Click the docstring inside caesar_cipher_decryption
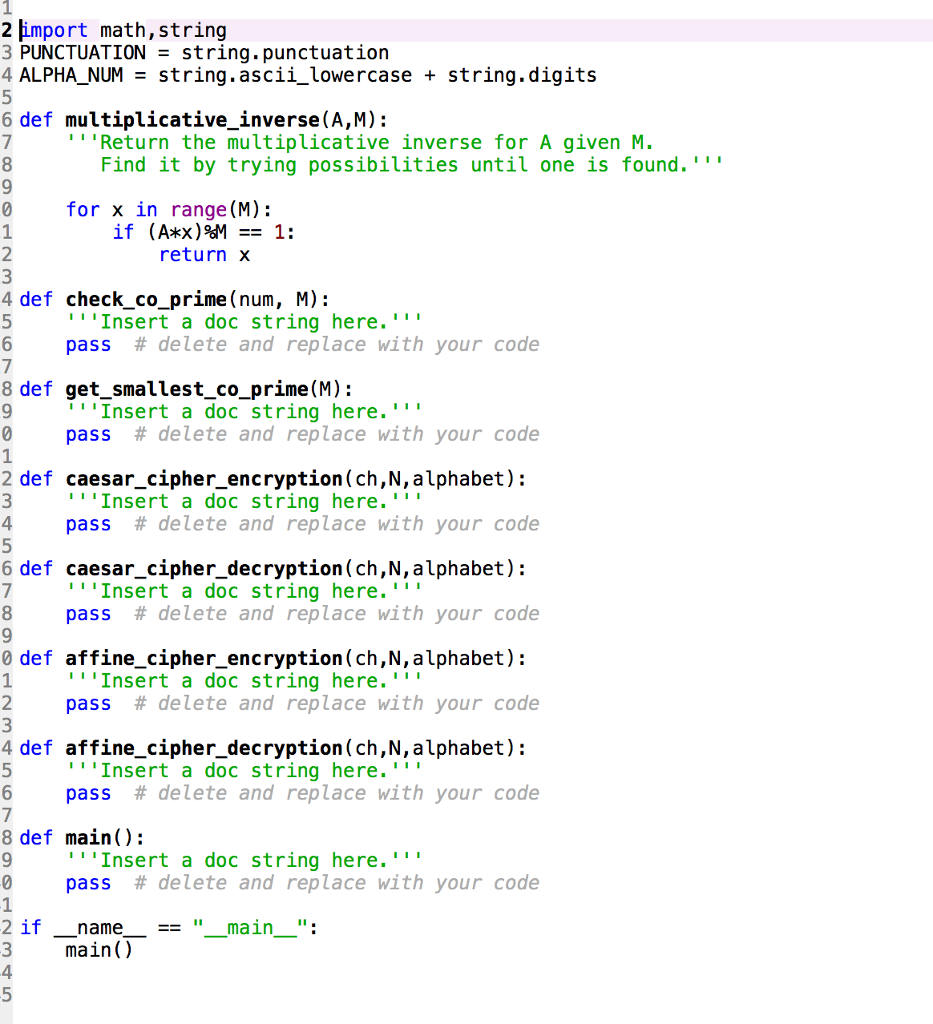 [x=244, y=591]
